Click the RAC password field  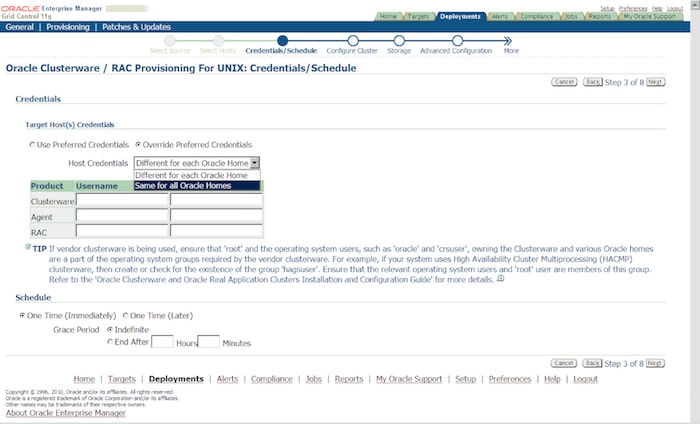(x=217, y=231)
